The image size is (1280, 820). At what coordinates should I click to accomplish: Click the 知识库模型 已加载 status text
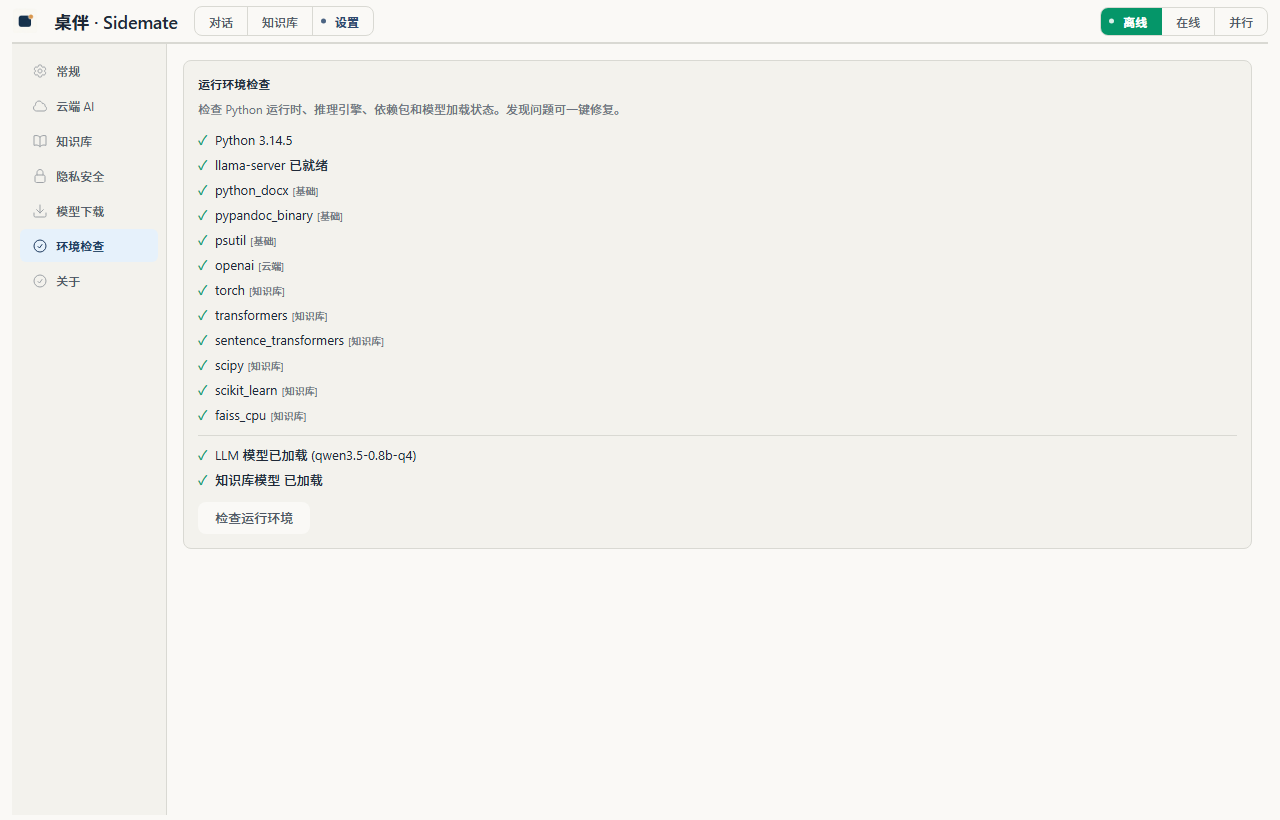pyautogui.click(x=269, y=481)
